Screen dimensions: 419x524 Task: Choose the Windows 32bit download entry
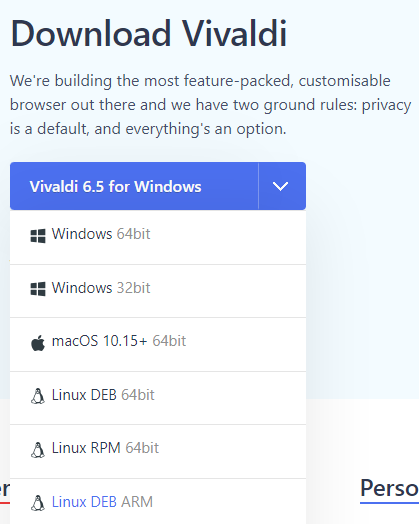pos(158,291)
